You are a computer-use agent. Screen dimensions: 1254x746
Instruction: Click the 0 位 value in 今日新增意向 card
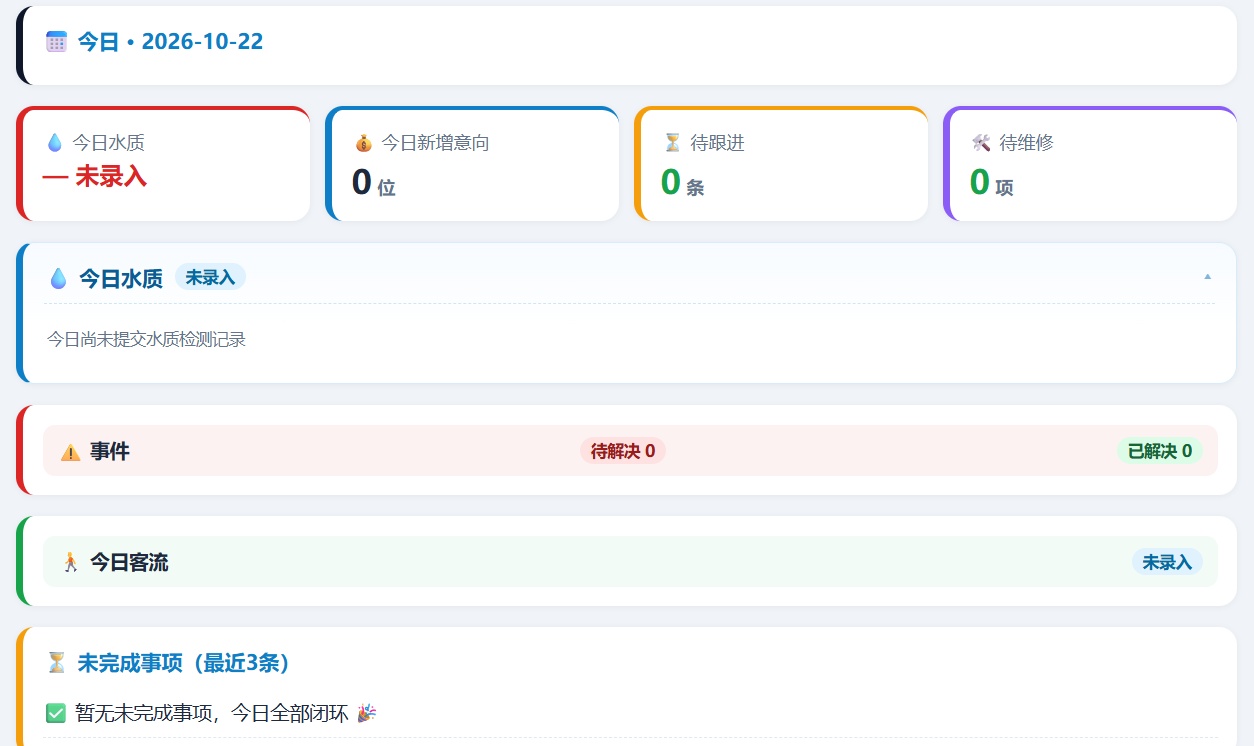(374, 183)
